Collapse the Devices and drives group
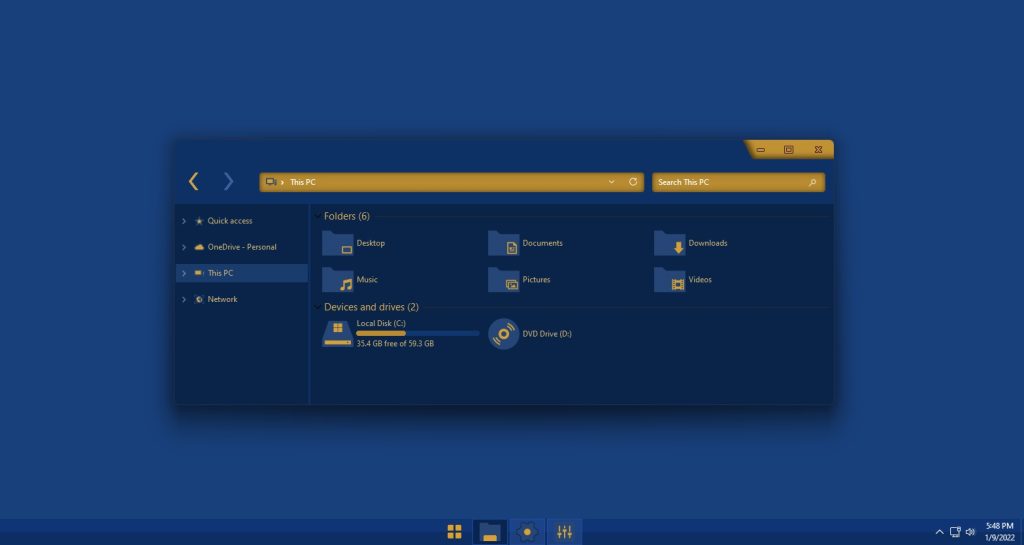 click(317, 307)
